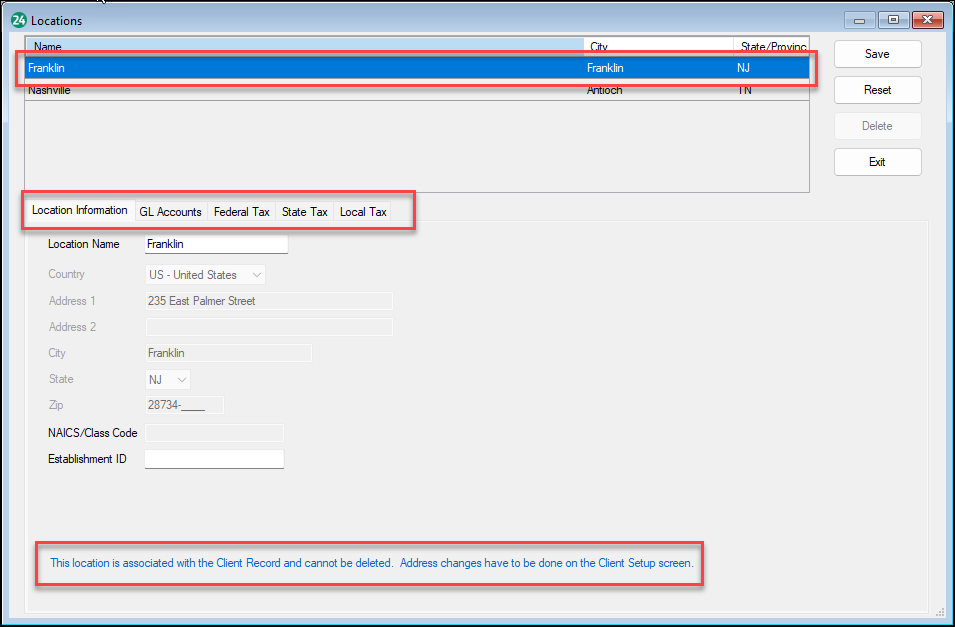
Task: Click the Zip code field
Action: tap(183, 404)
